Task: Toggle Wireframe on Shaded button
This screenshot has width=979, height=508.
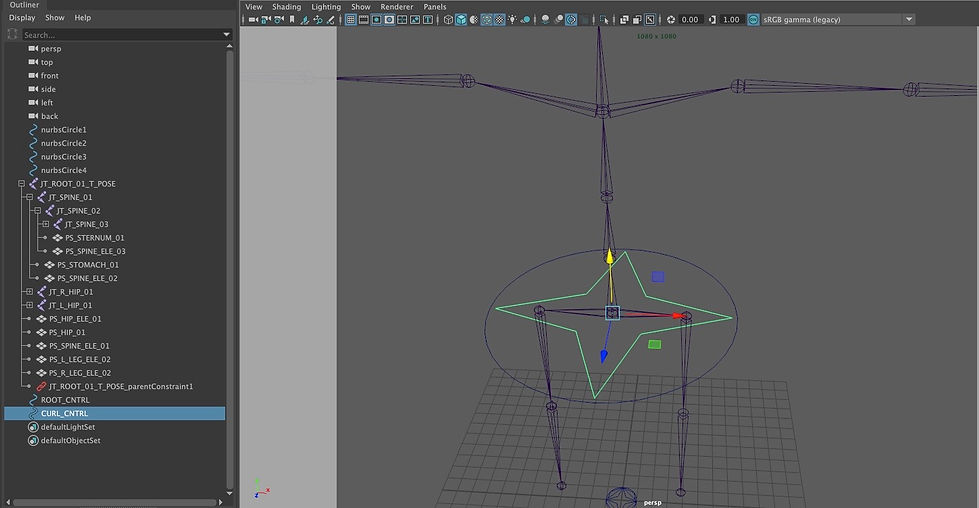Action: pyautogui.click(x=486, y=19)
